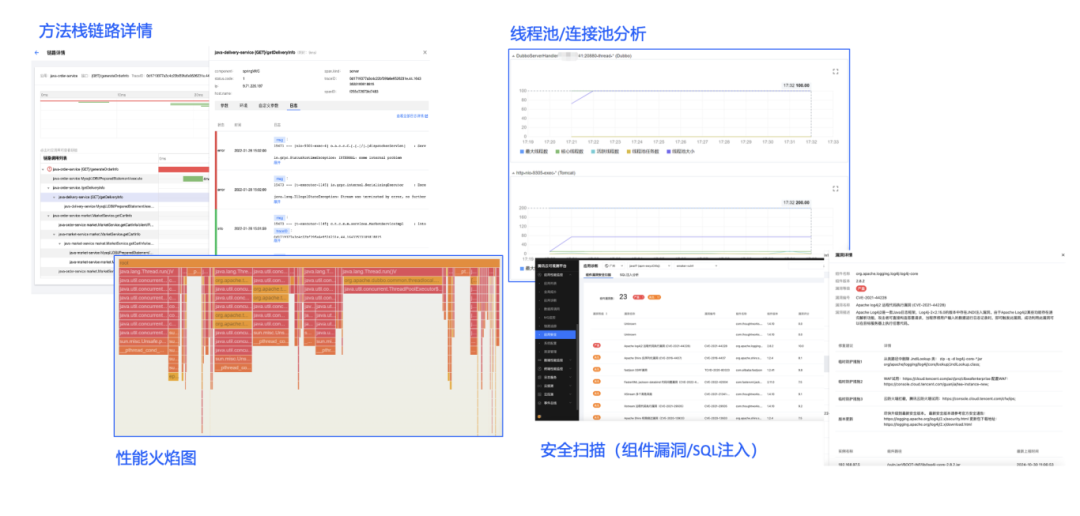Select the highlighted blue sidebar menu item

click(x=556, y=333)
